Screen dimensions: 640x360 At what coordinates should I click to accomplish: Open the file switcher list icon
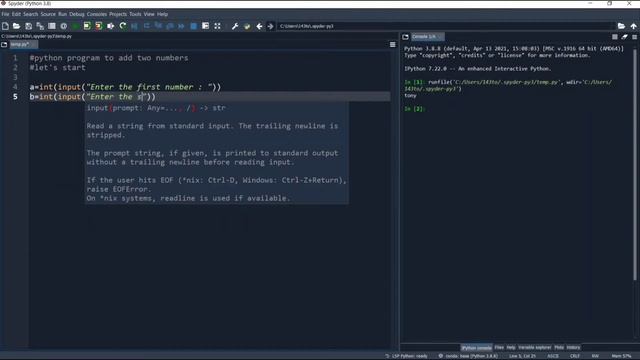coord(52,26)
